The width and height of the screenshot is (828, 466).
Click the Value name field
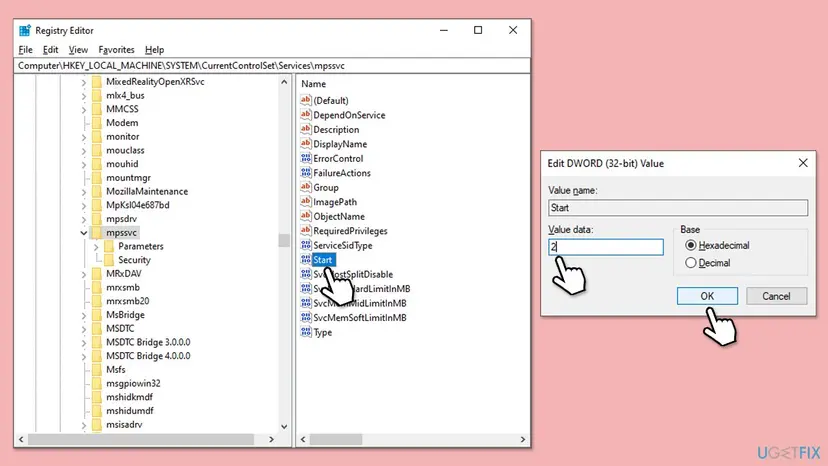pos(678,208)
